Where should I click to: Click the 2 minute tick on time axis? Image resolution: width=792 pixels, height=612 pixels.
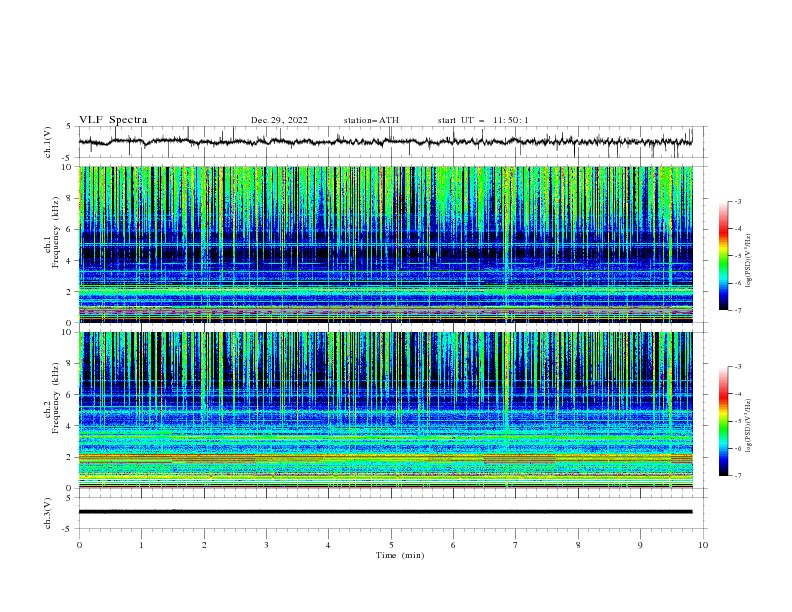(204, 545)
